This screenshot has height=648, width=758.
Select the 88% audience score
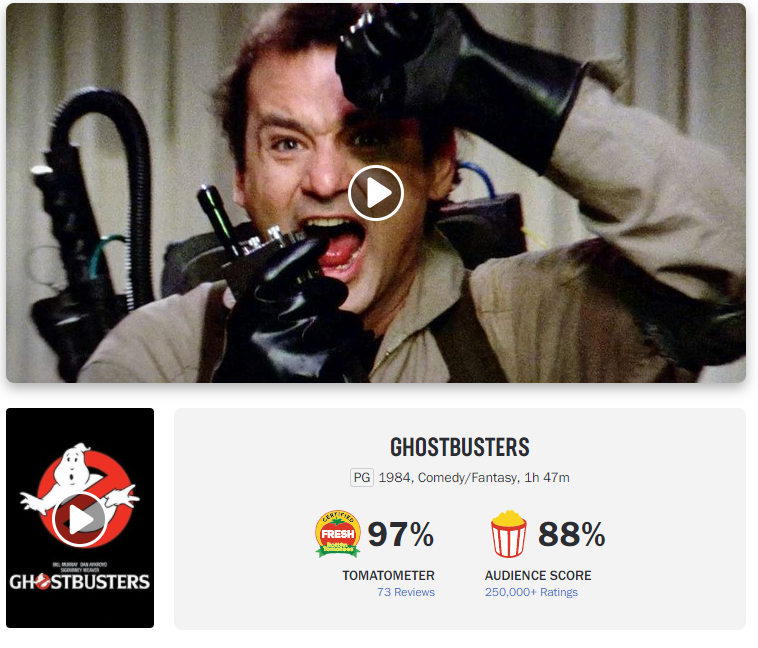pos(571,534)
